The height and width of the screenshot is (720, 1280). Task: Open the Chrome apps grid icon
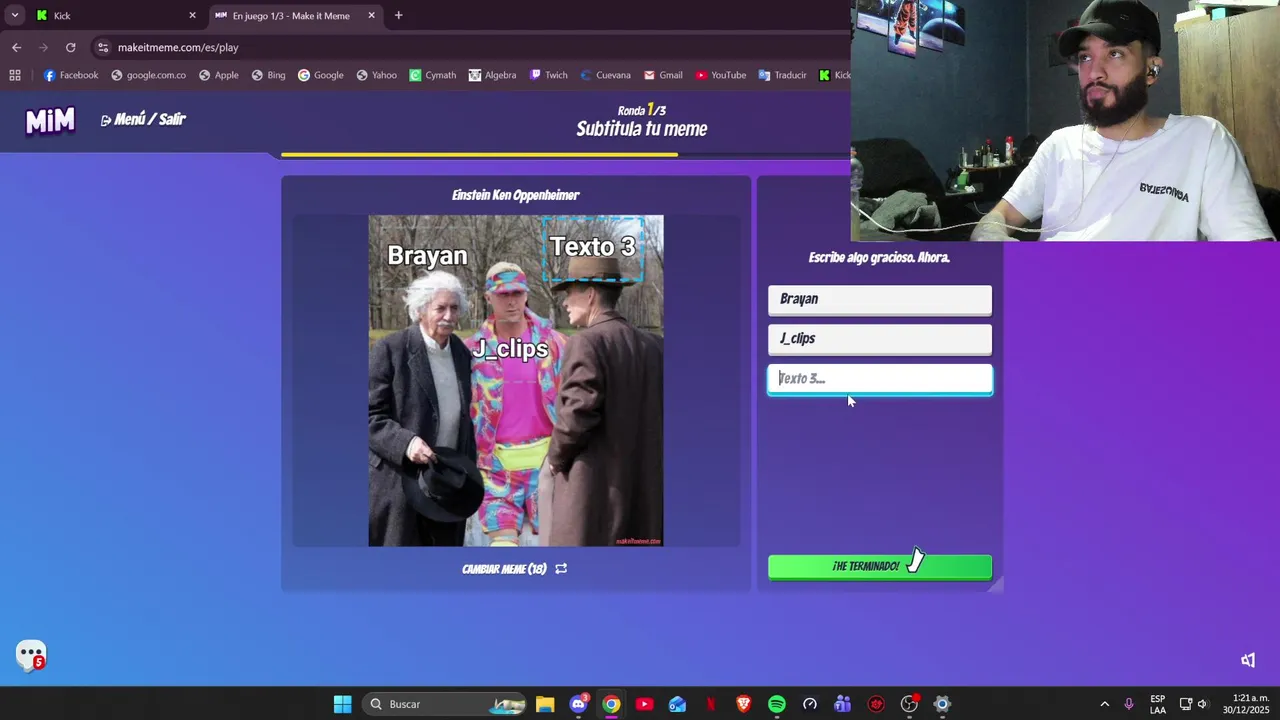tap(14, 75)
